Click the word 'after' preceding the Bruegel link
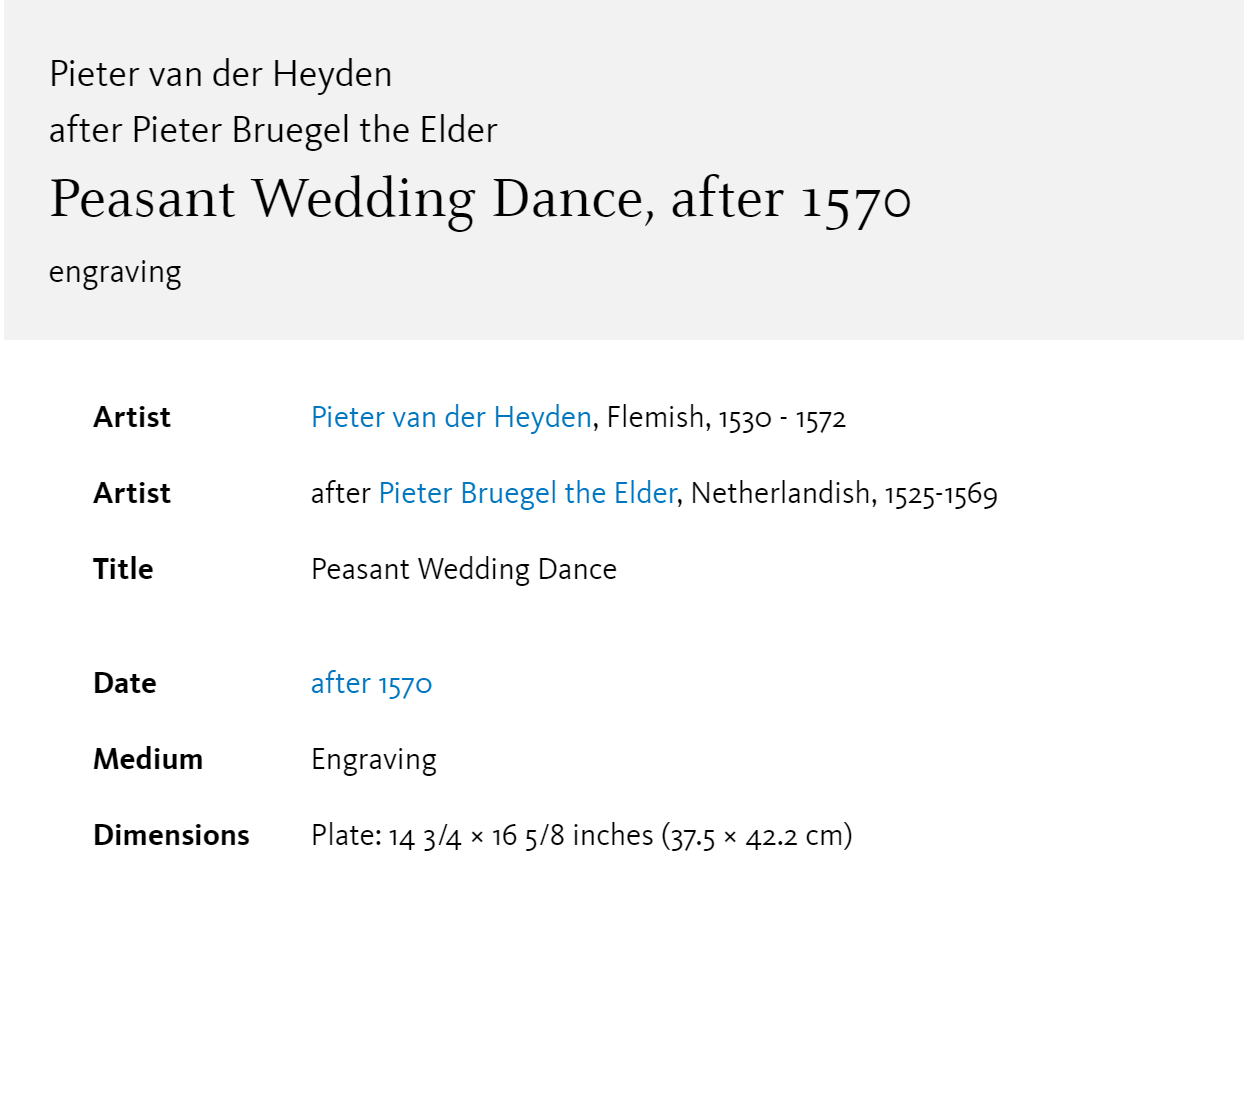 point(341,493)
